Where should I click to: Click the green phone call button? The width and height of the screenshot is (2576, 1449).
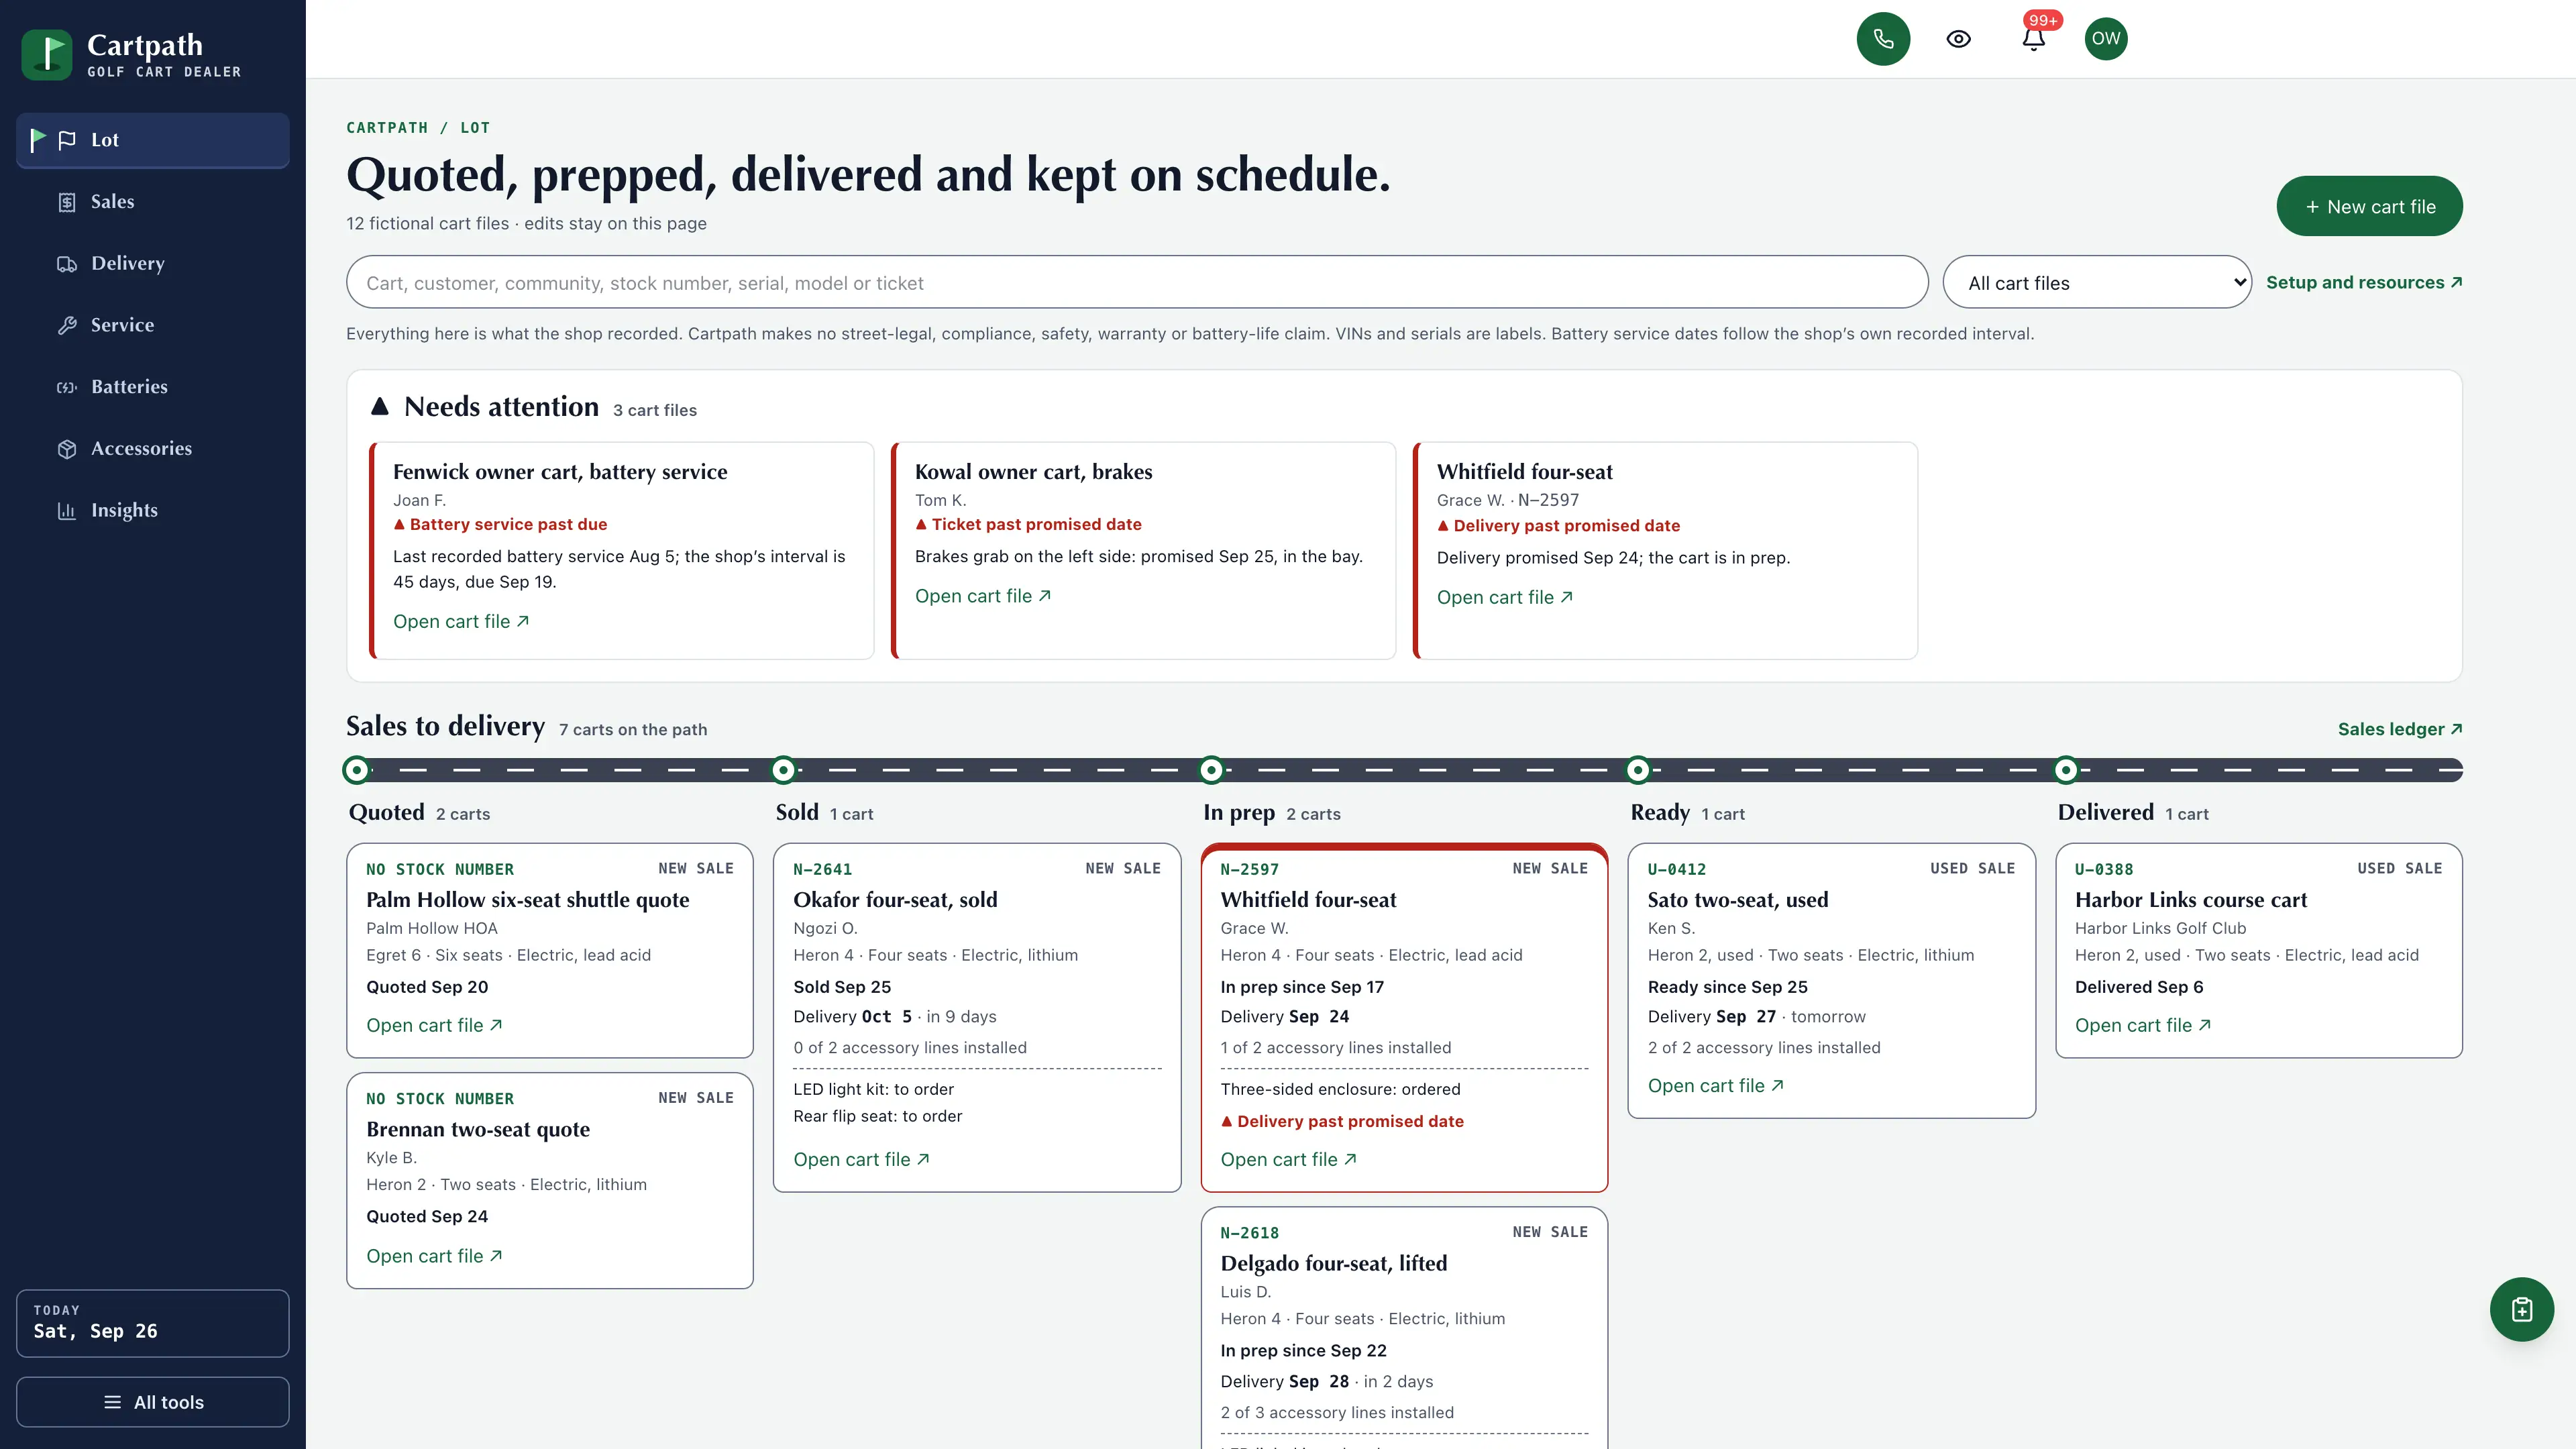pyautogui.click(x=1883, y=39)
